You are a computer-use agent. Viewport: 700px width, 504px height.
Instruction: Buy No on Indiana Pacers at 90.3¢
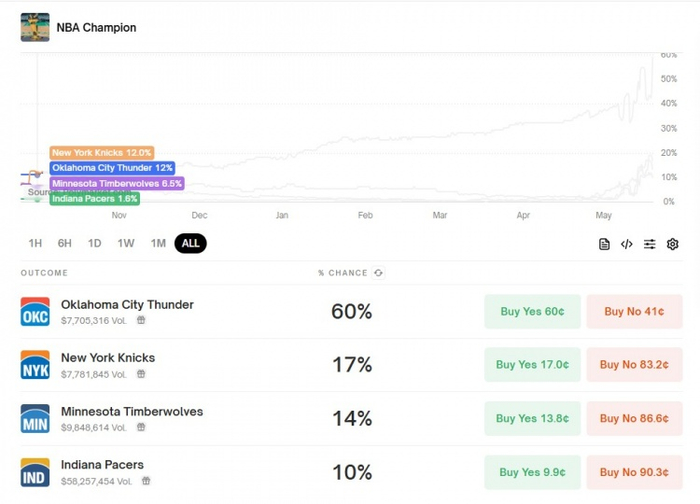[x=634, y=472]
